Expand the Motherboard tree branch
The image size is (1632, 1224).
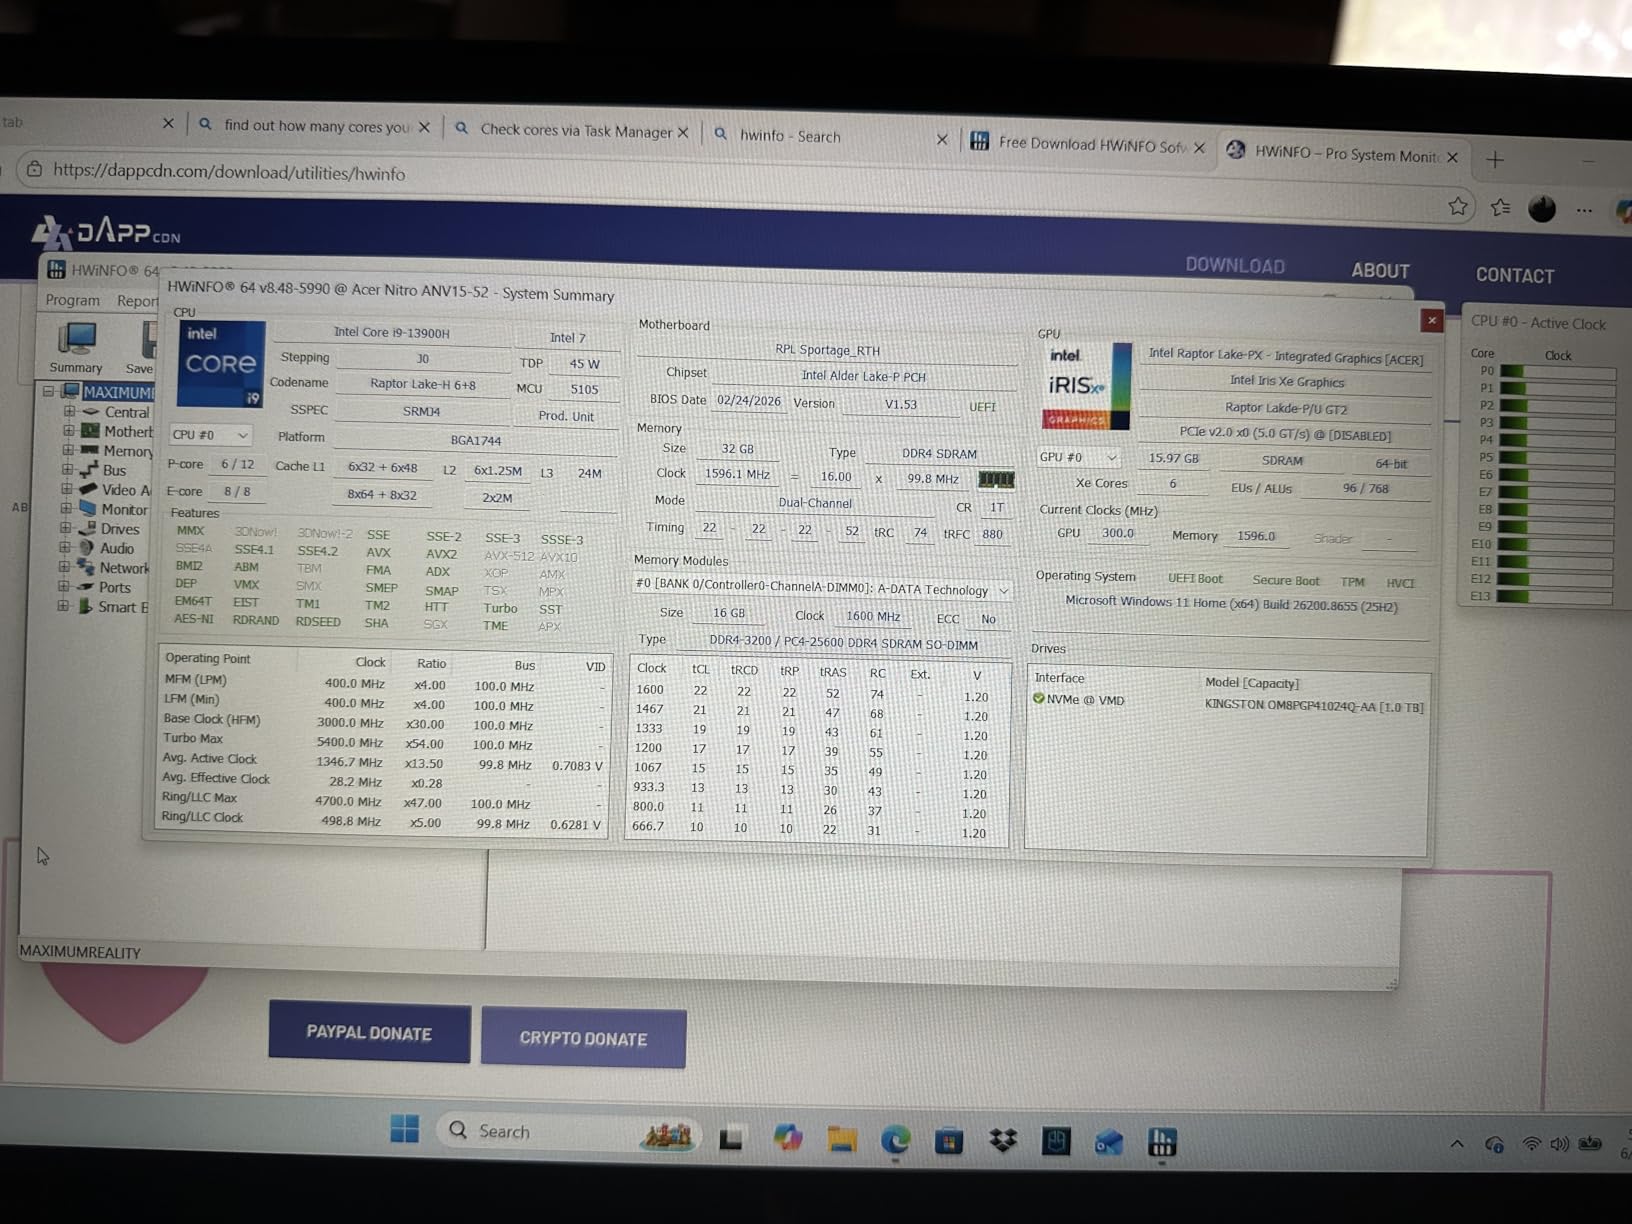tap(69, 431)
